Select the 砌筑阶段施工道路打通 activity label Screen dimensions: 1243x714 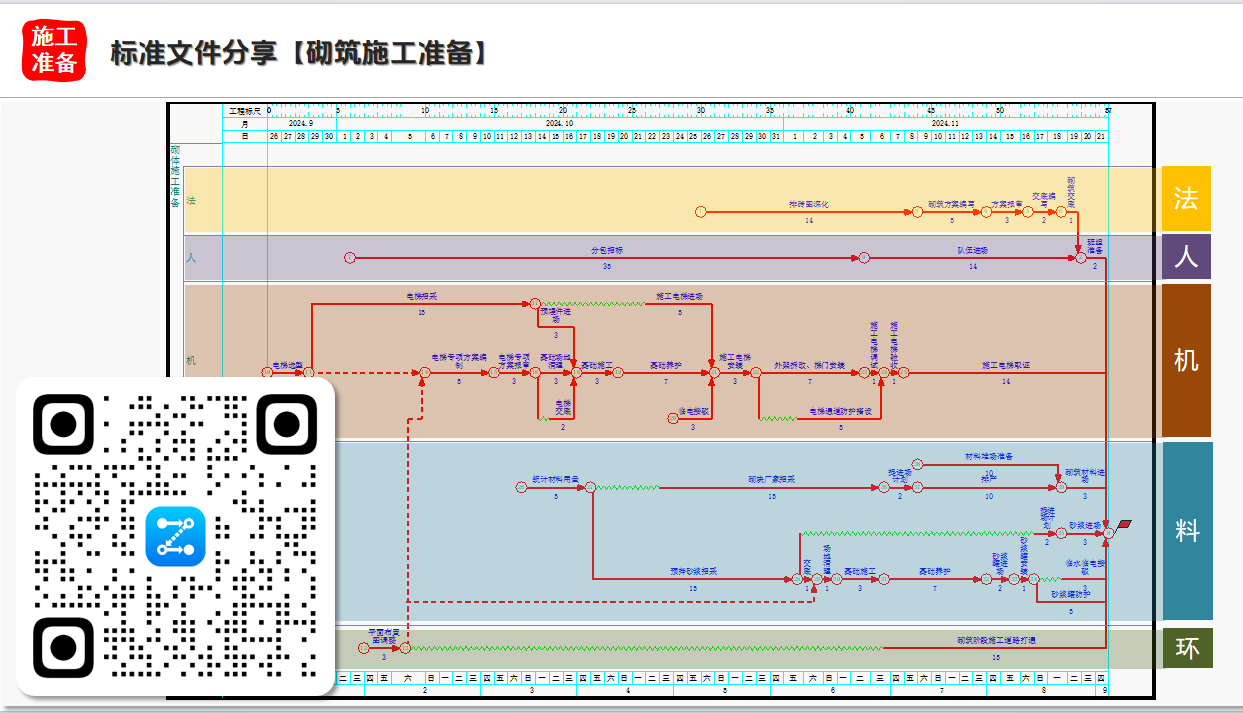coord(996,640)
